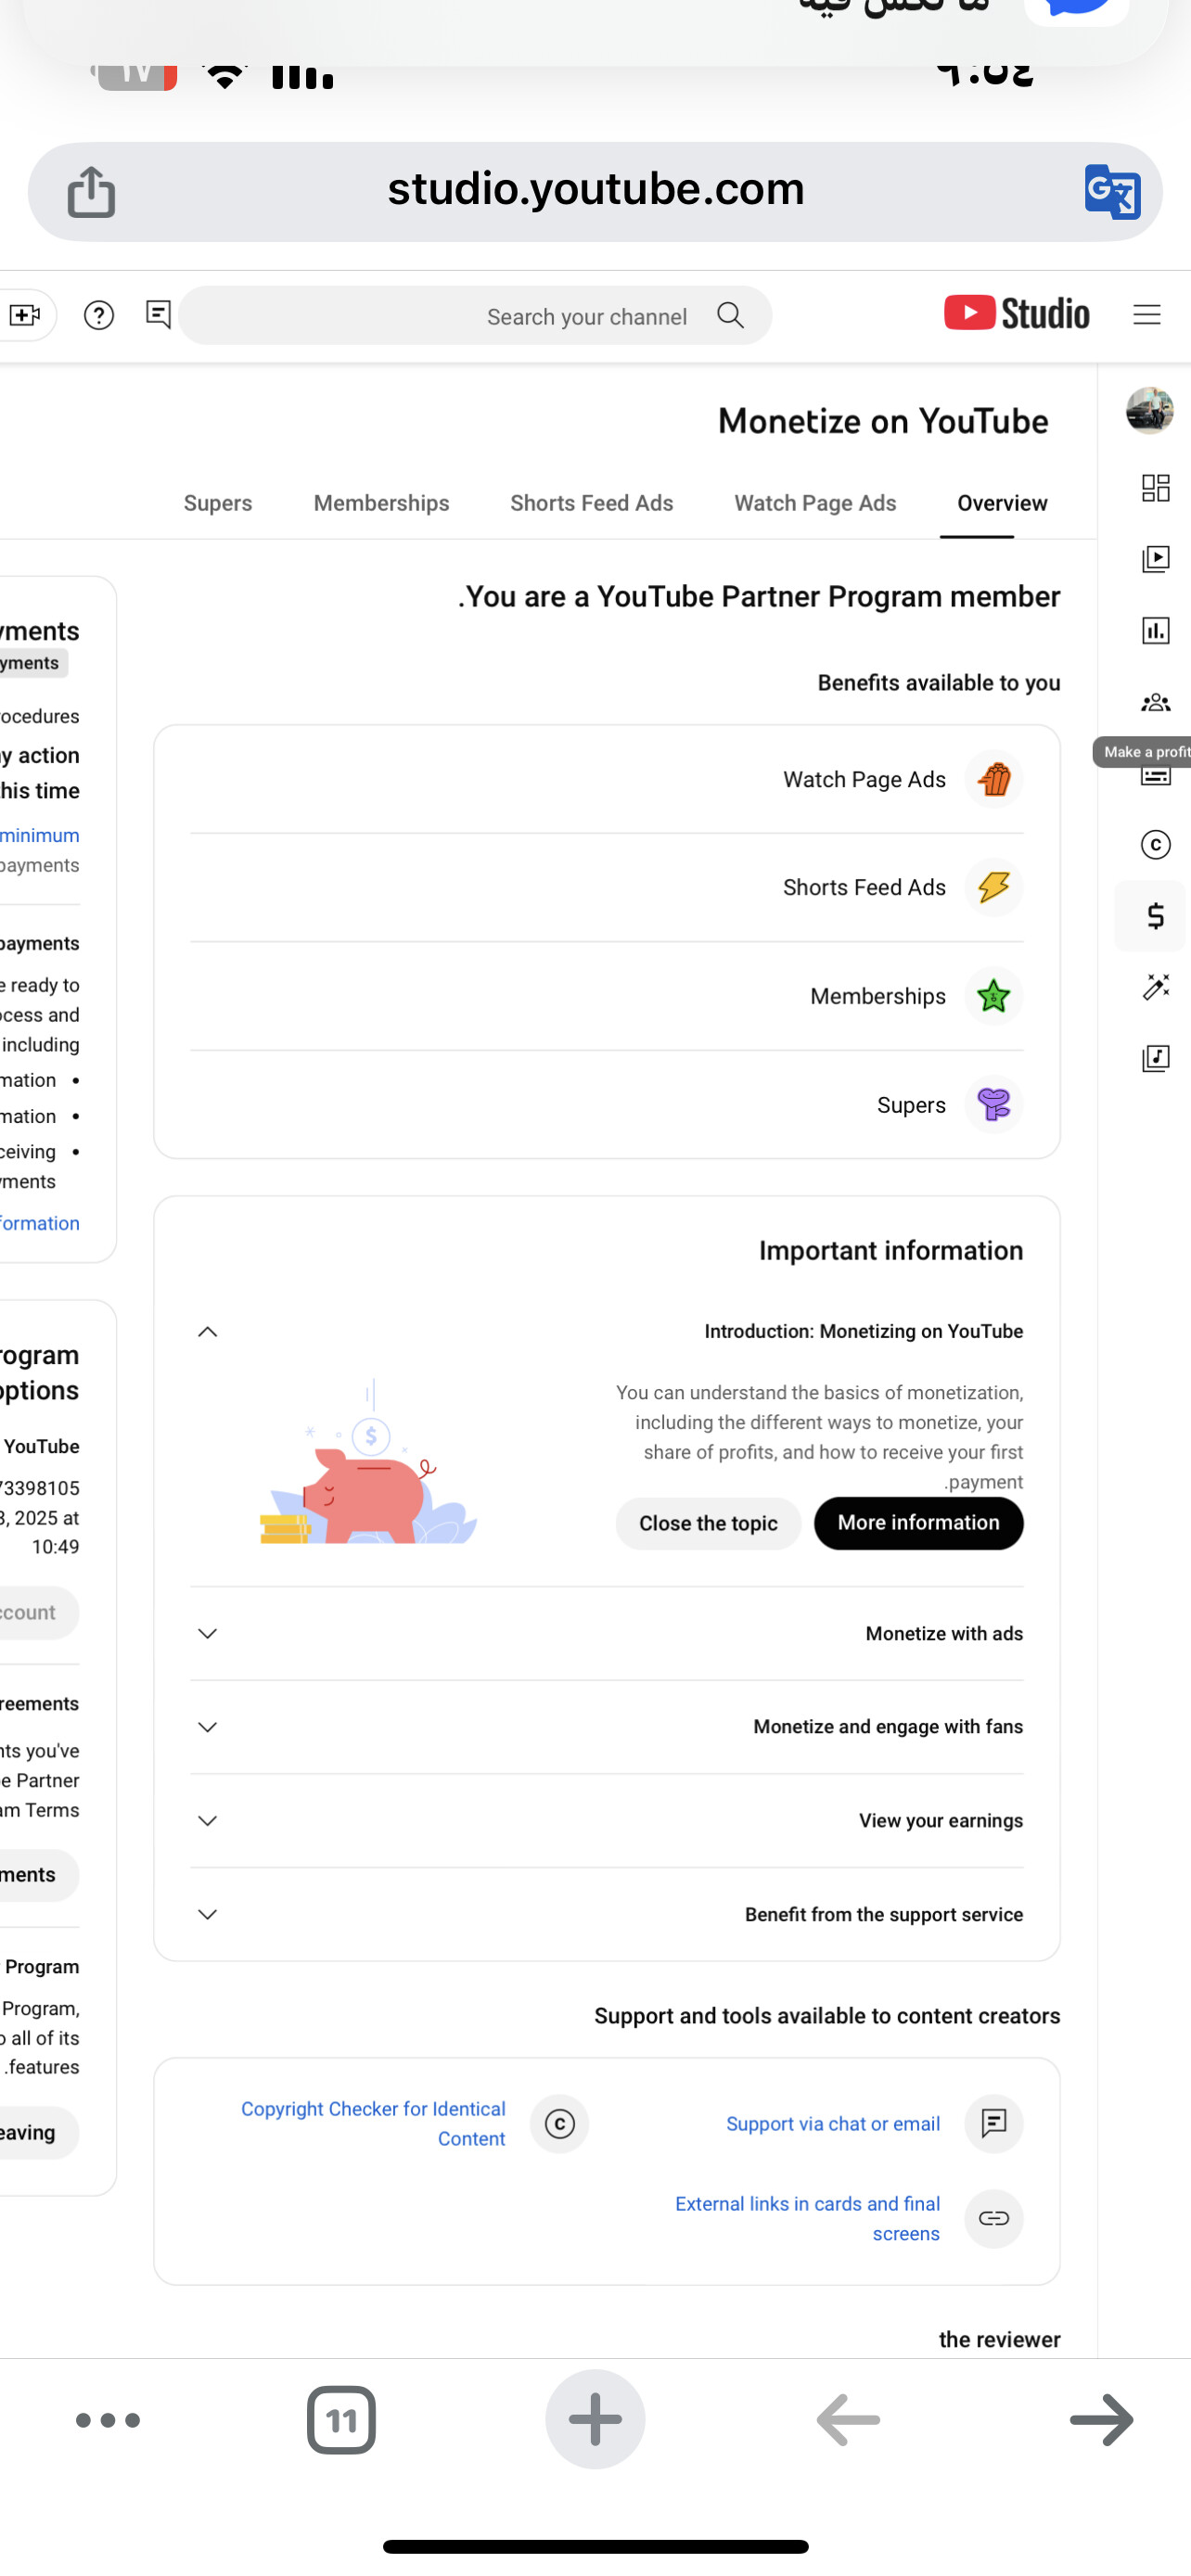Open the browser tabs counter showing 11
This screenshot has width=1191, height=2576.
(341, 2420)
